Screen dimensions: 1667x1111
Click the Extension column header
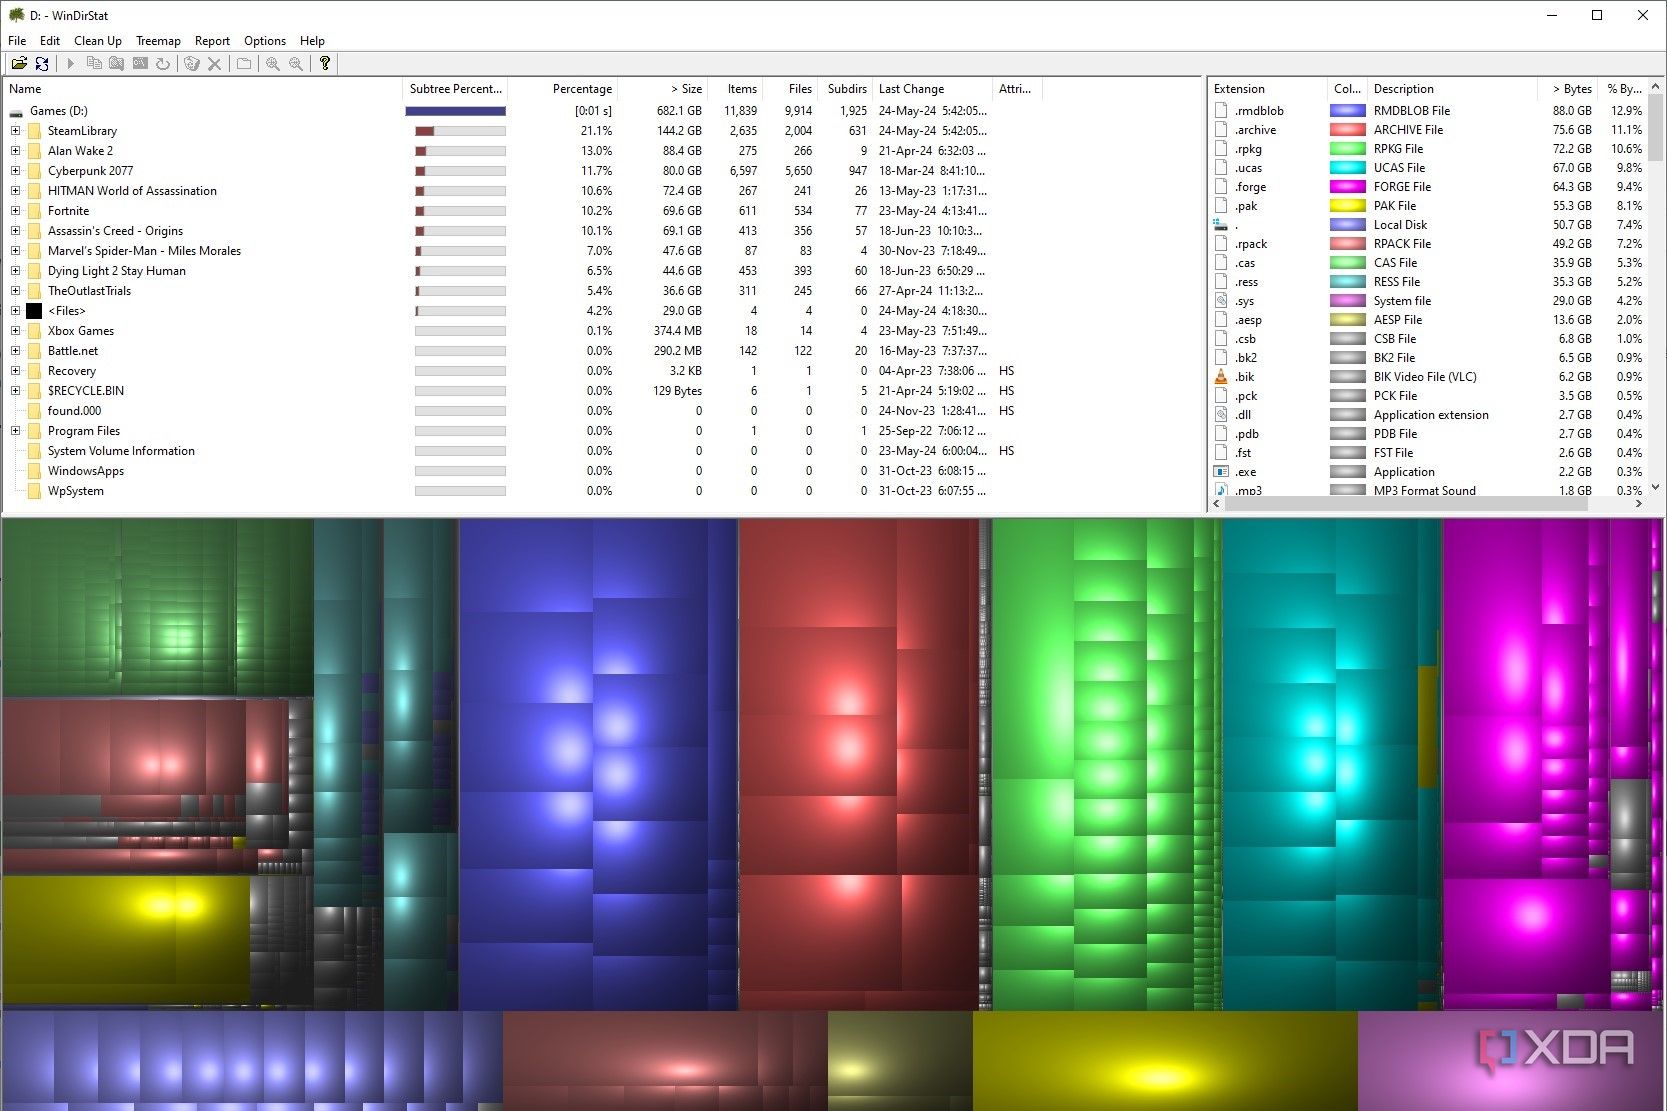click(1268, 89)
